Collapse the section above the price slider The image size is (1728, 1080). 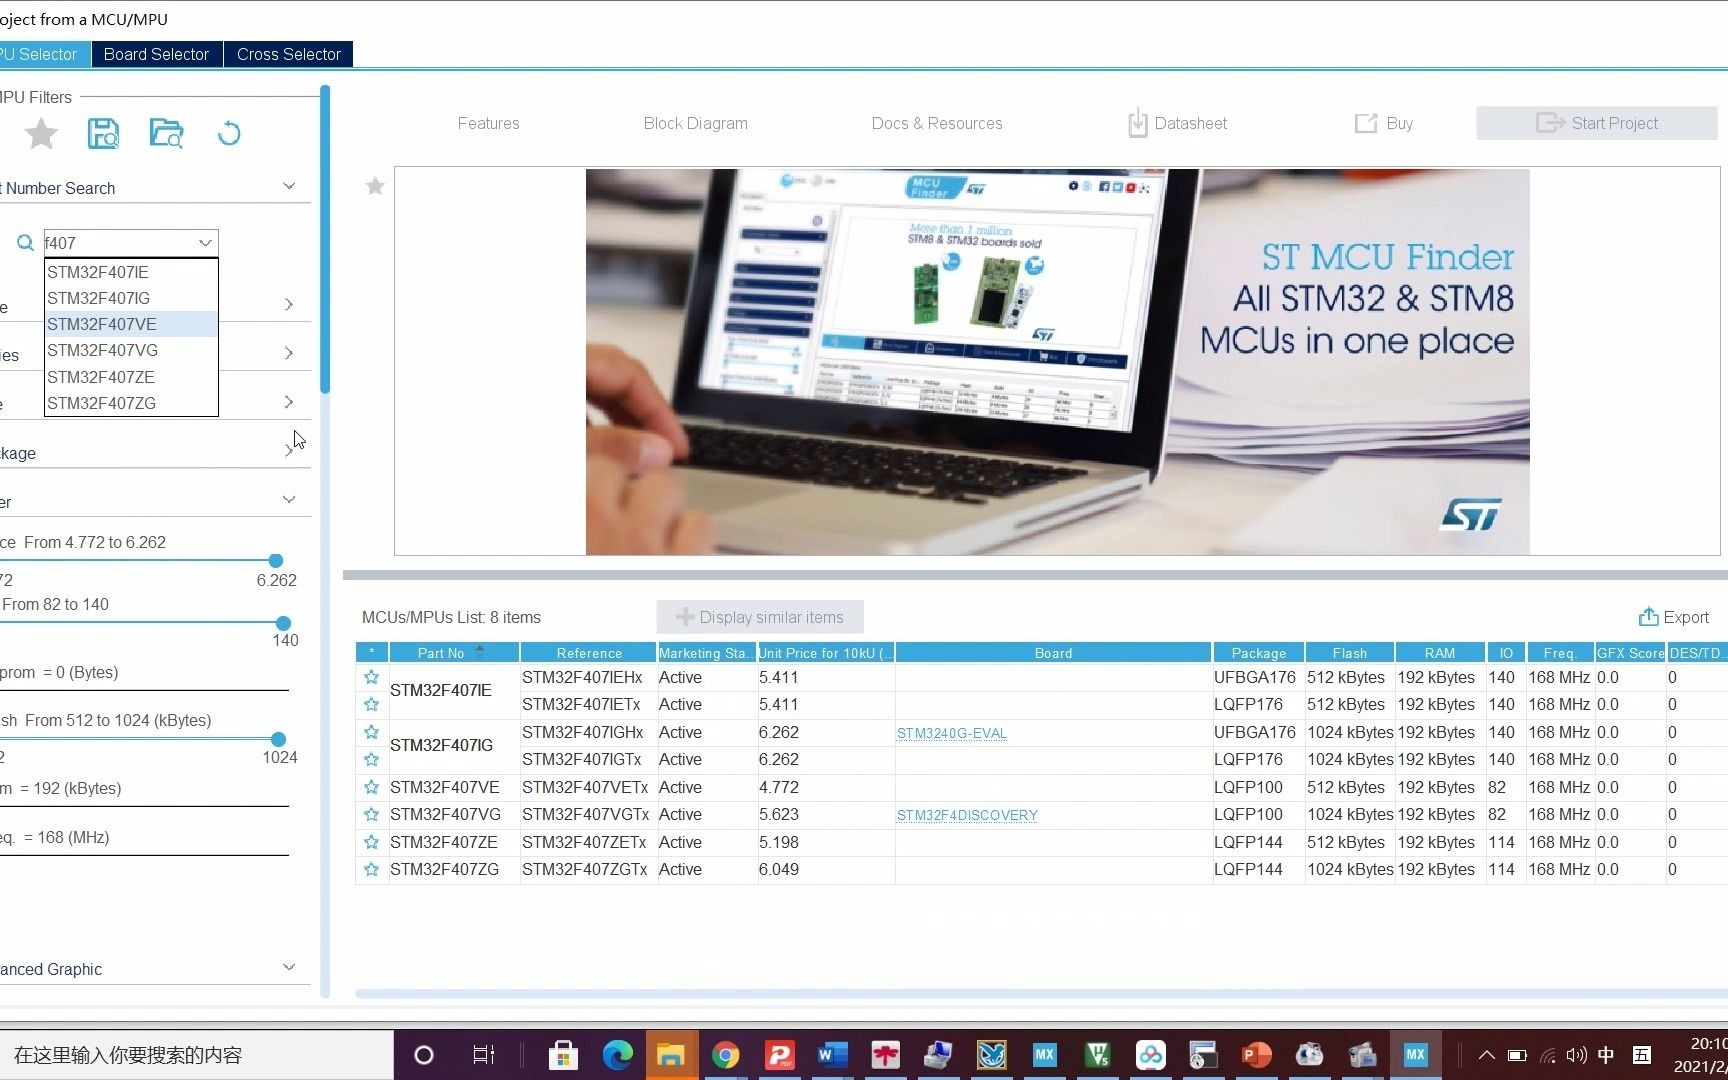pos(289,499)
